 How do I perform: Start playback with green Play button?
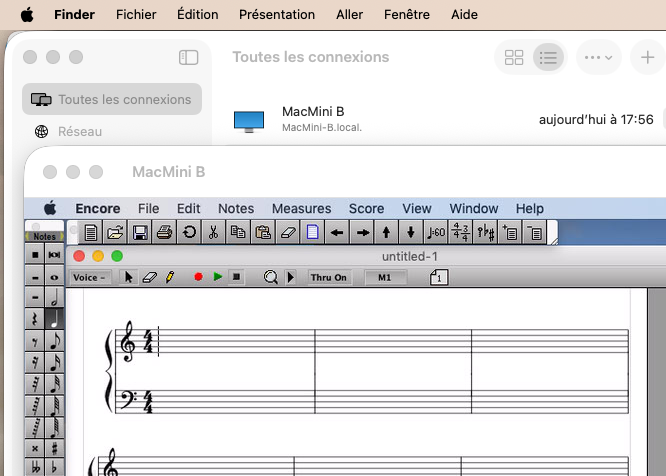[x=217, y=277]
